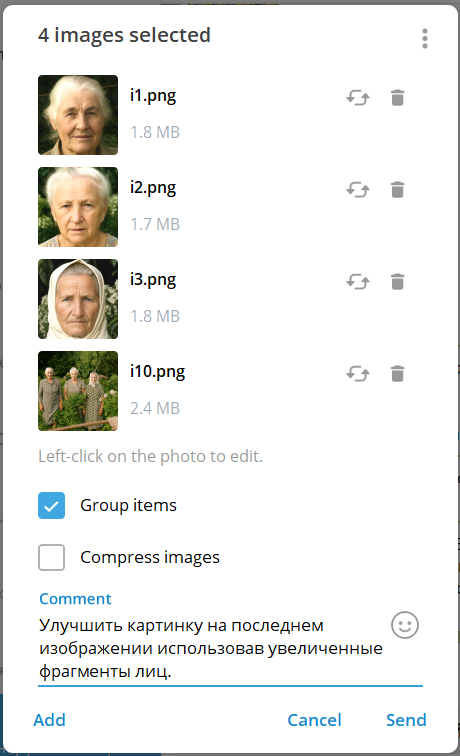Open the i2.png thumbnail for editing
Image resolution: width=460 pixels, height=756 pixels.
[78, 207]
